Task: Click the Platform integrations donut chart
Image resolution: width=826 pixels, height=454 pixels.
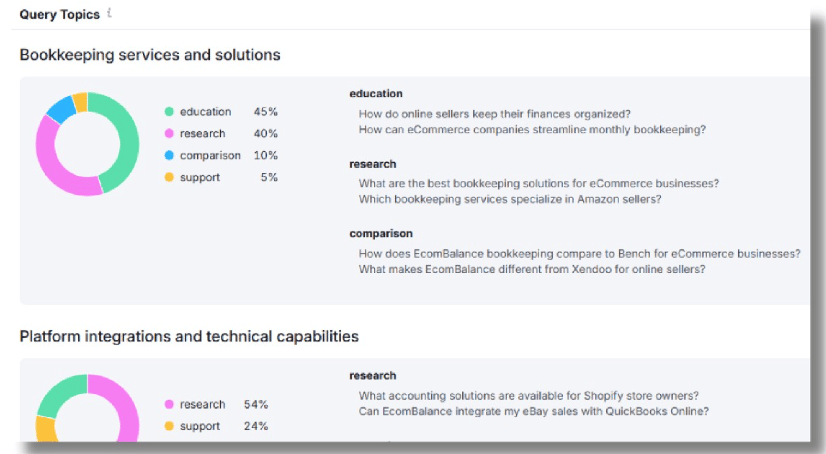Action: pos(87,408)
